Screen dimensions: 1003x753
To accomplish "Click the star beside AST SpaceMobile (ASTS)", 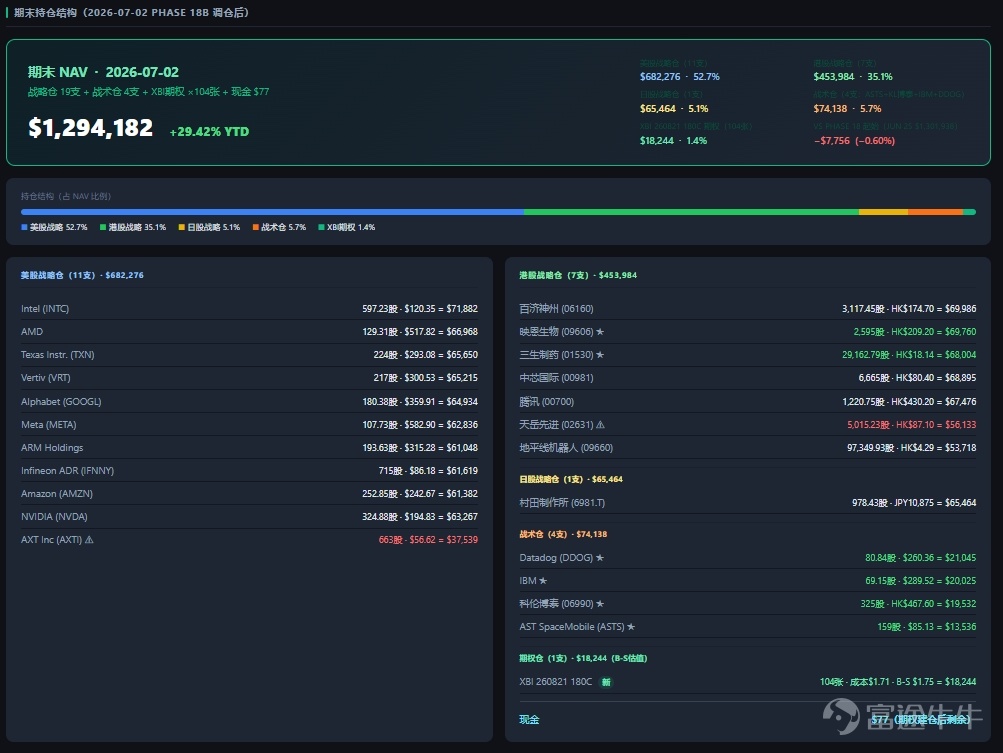I will coord(631,626).
